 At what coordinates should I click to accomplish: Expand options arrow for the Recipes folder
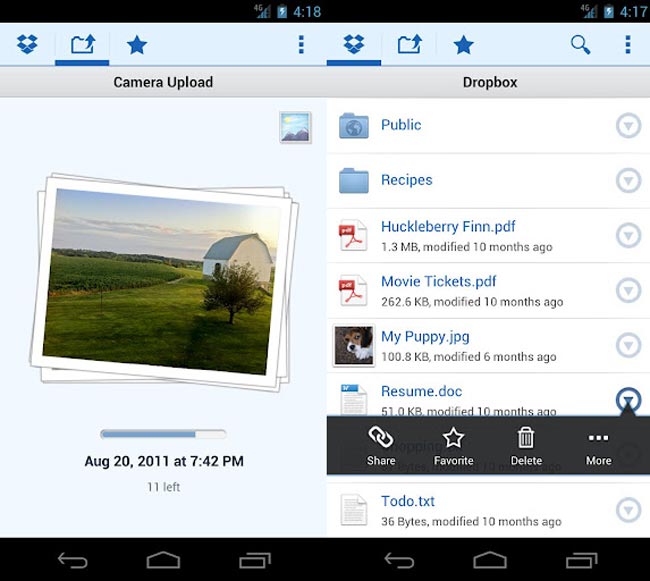click(628, 181)
